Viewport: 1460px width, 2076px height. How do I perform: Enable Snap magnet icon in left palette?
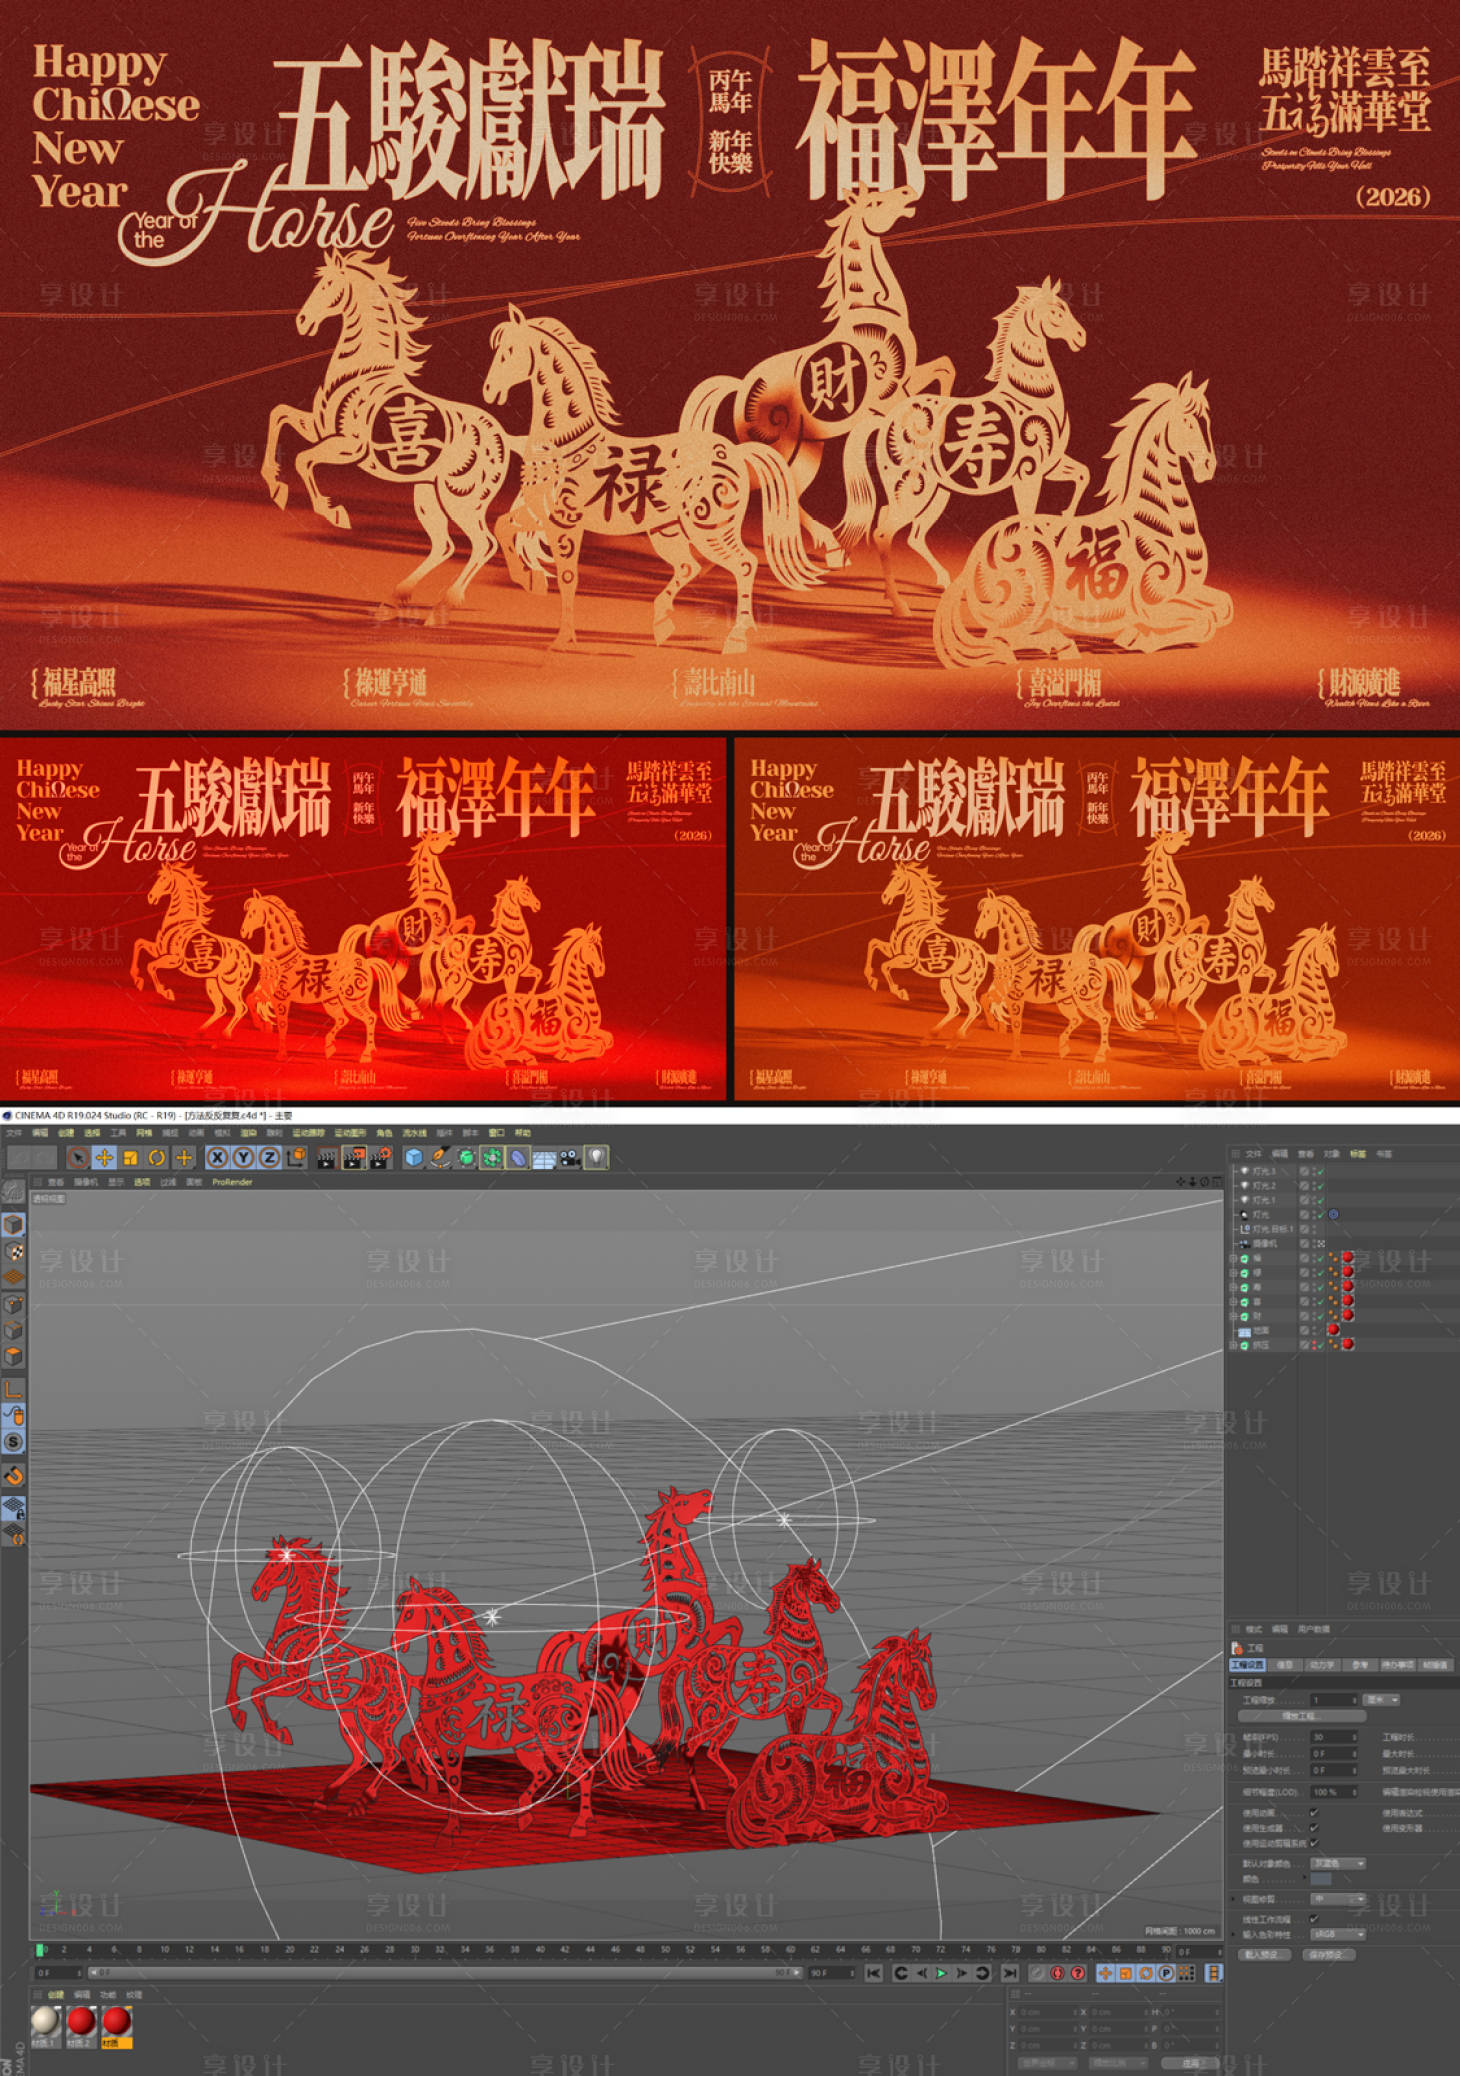click(13, 1475)
